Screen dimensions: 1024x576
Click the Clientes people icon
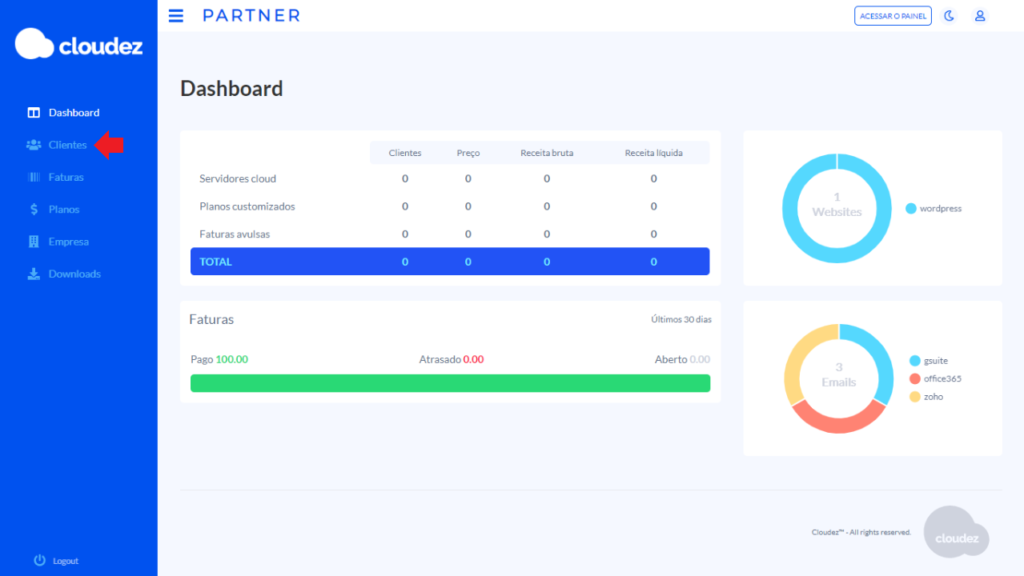(33, 145)
